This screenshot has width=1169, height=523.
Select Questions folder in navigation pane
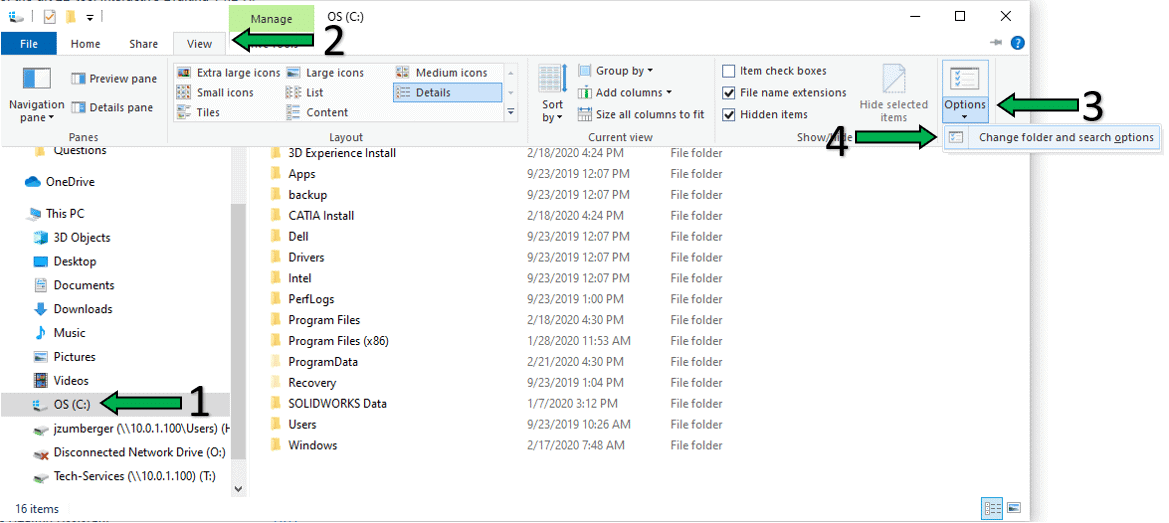[71, 151]
